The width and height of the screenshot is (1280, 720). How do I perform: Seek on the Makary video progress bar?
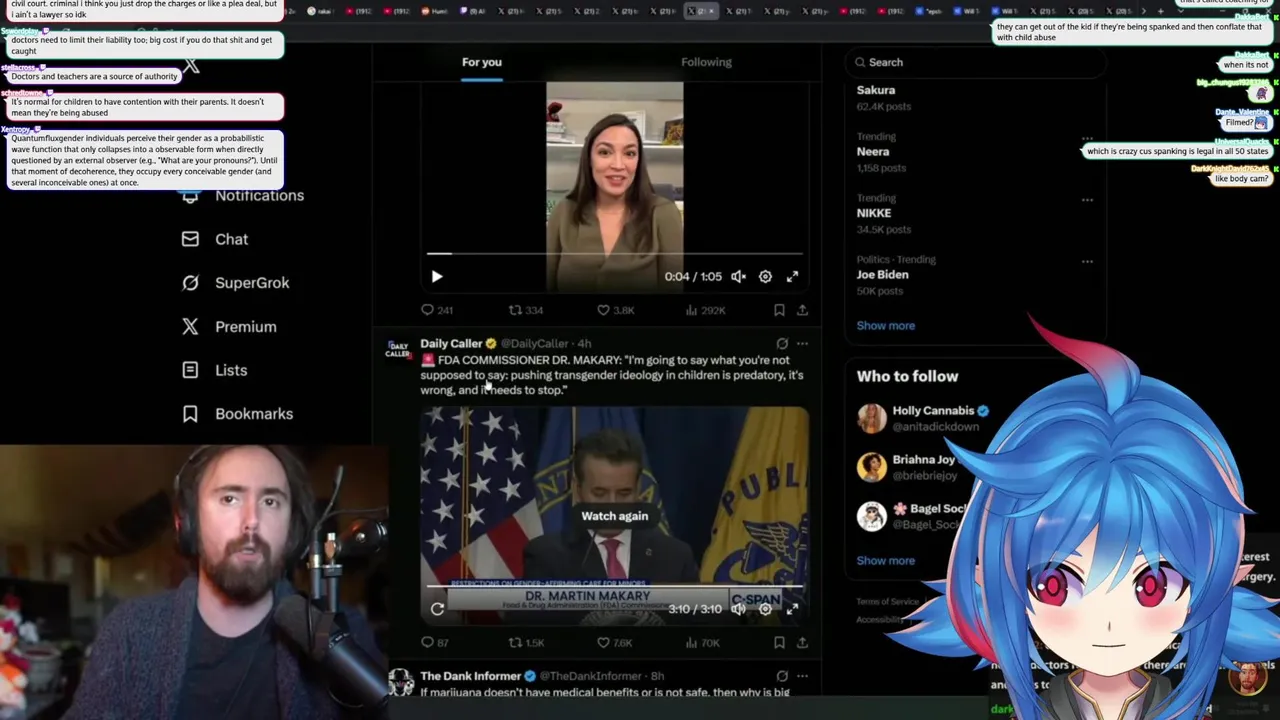[614, 586]
